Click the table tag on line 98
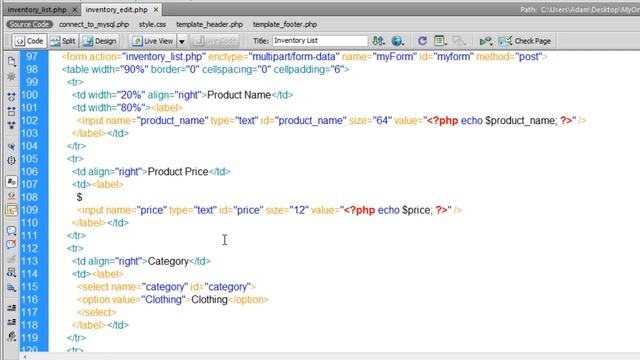This screenshot has width=640, height=360. [x=205, y=69]
